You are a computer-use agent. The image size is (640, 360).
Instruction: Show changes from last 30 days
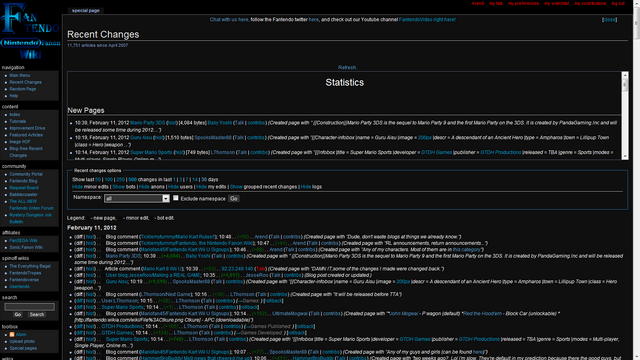click(204, 180)
